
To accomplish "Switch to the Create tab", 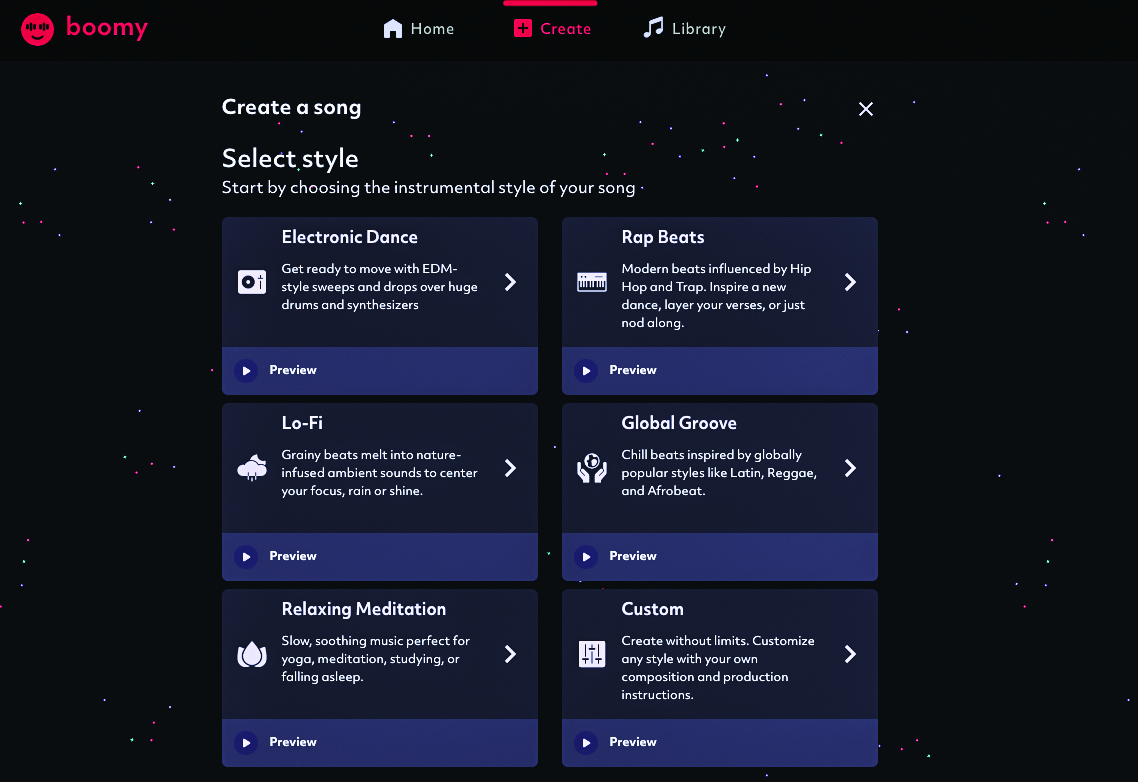I will point(552,29).
